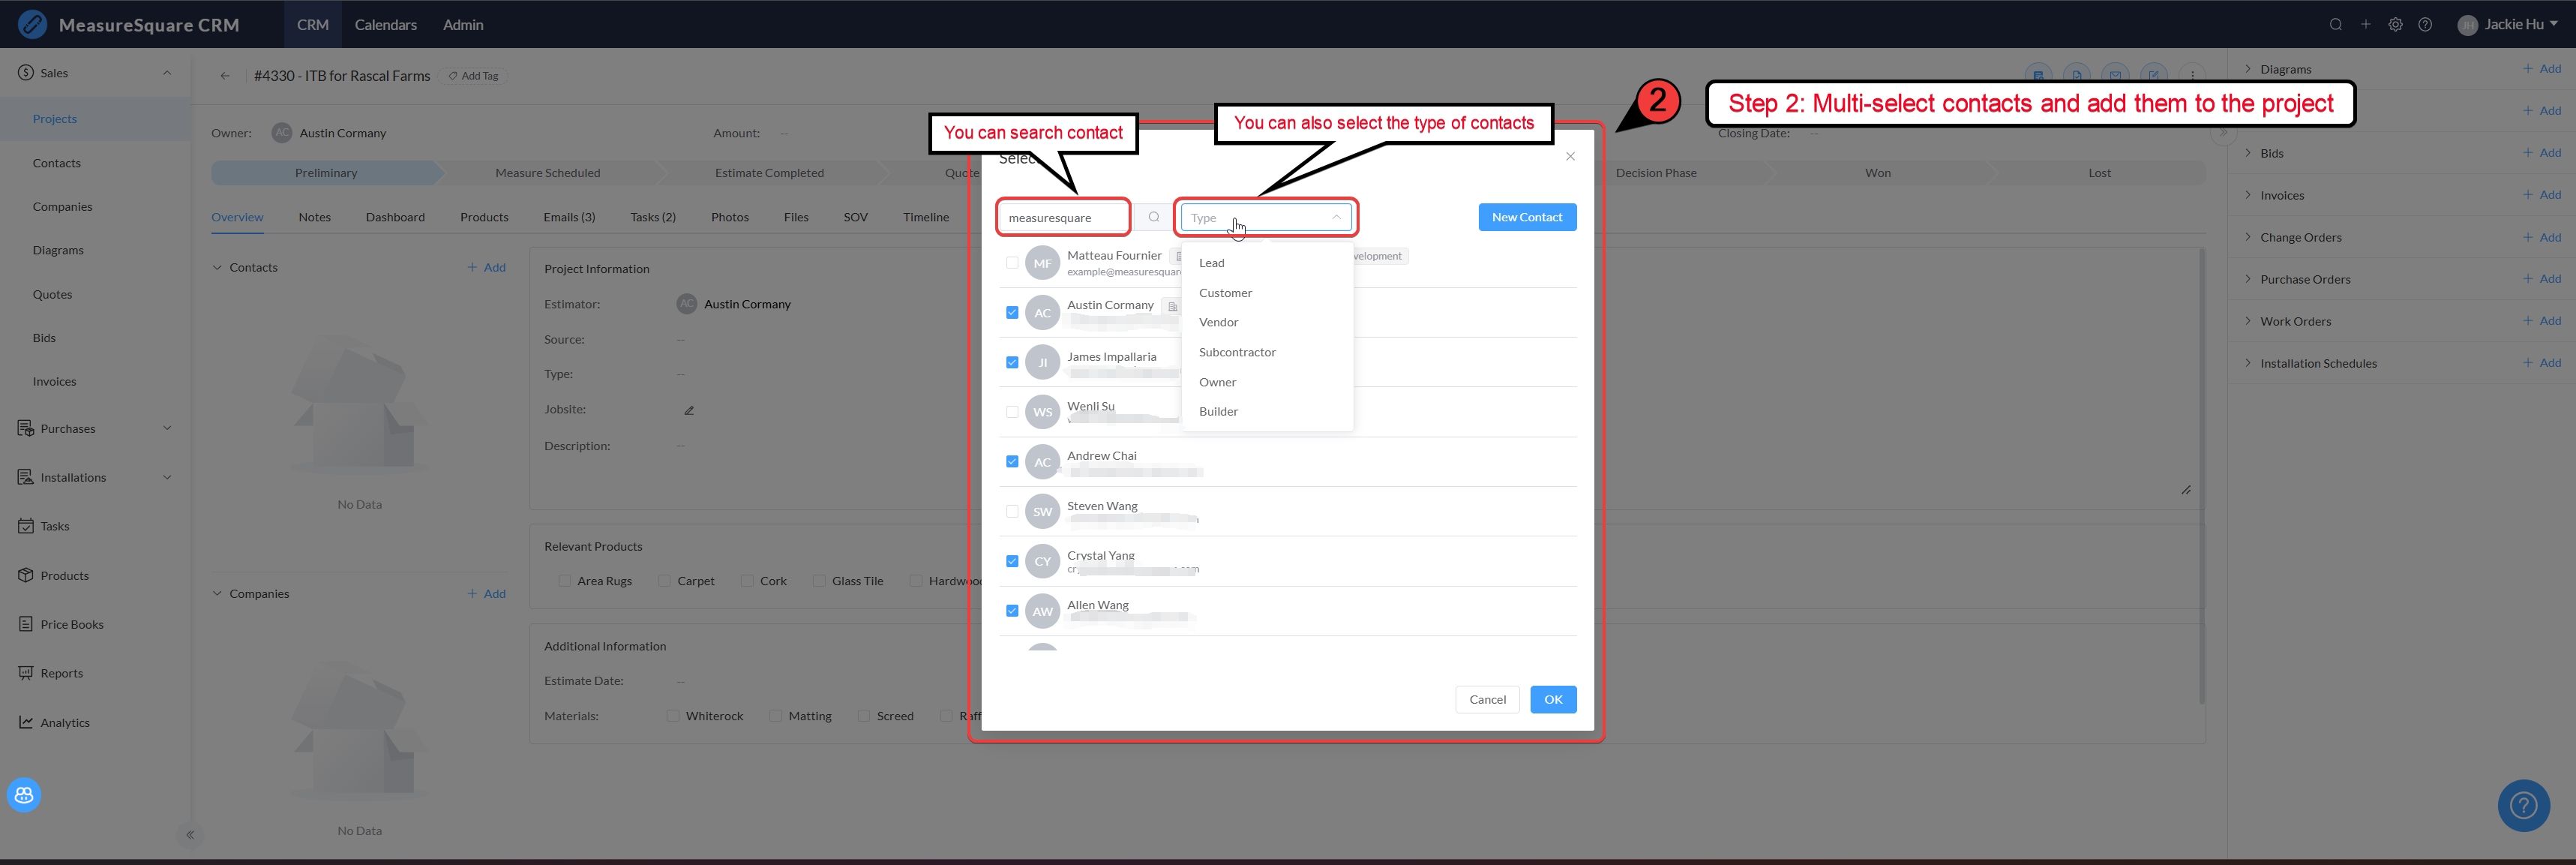This screenshot has width=2576, height=865.
Task: Uncheck the James Impallaria contact
Action: click(1012, 362)
